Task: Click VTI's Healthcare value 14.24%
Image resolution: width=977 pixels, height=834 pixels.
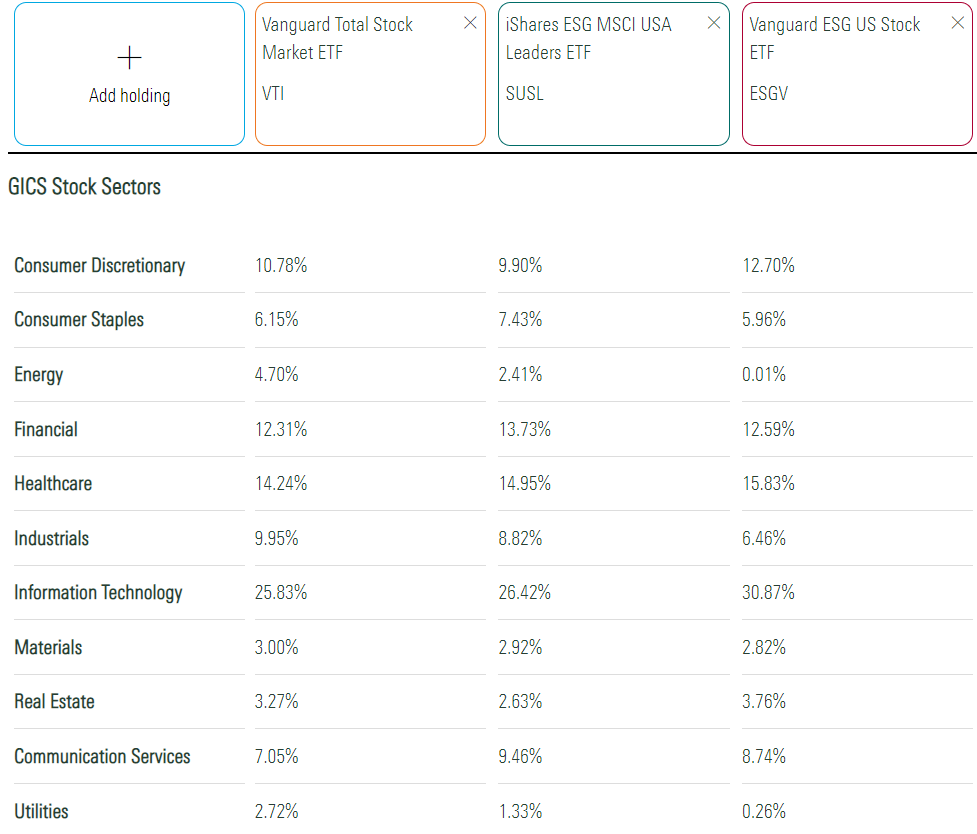Action: click(281, 484)
